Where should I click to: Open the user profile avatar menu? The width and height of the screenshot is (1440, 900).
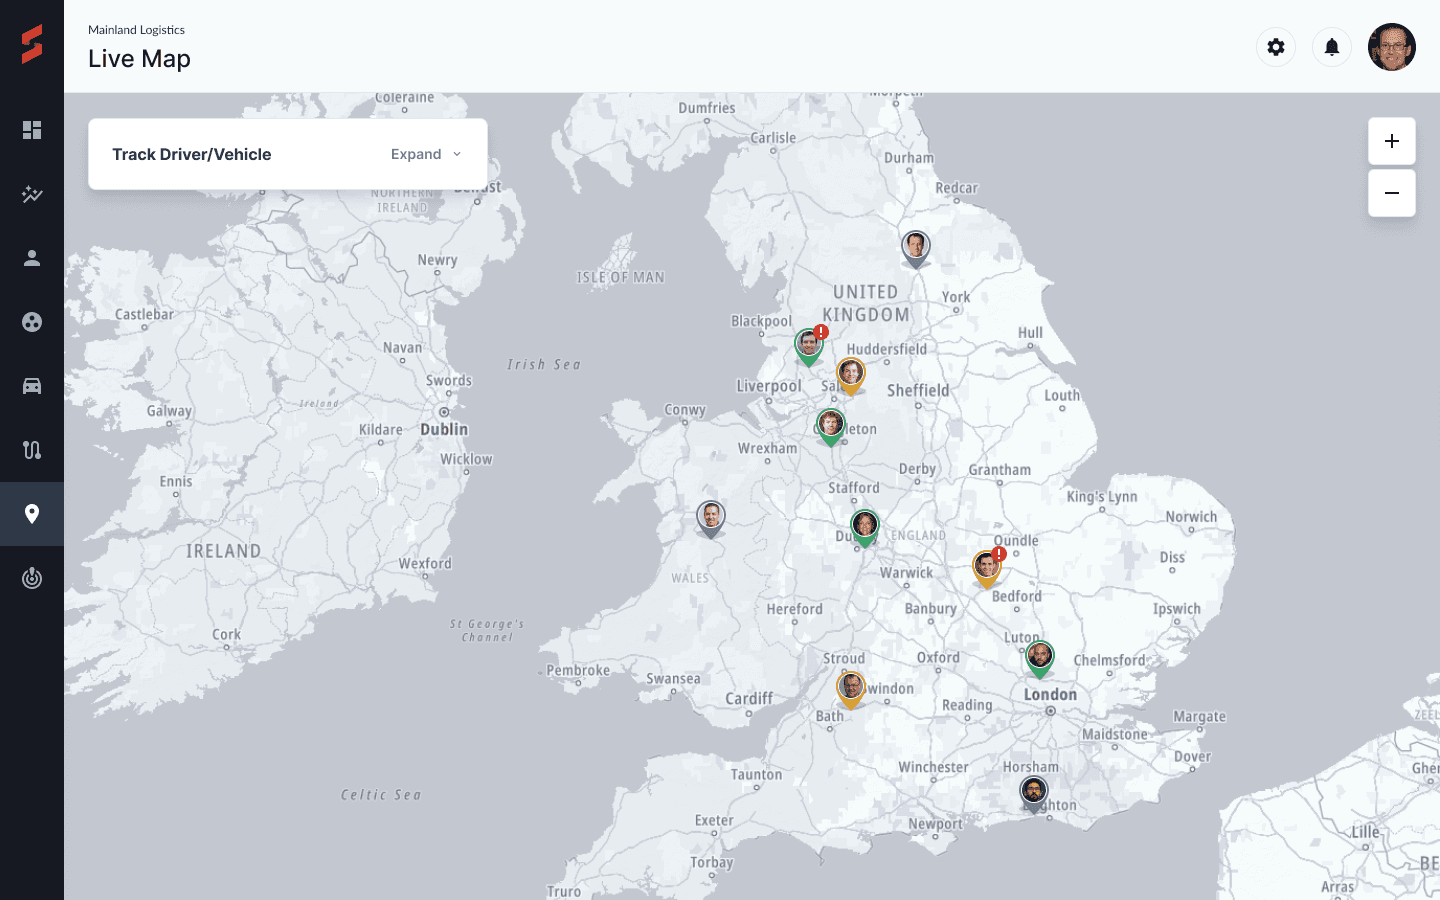click(1392, 47)
